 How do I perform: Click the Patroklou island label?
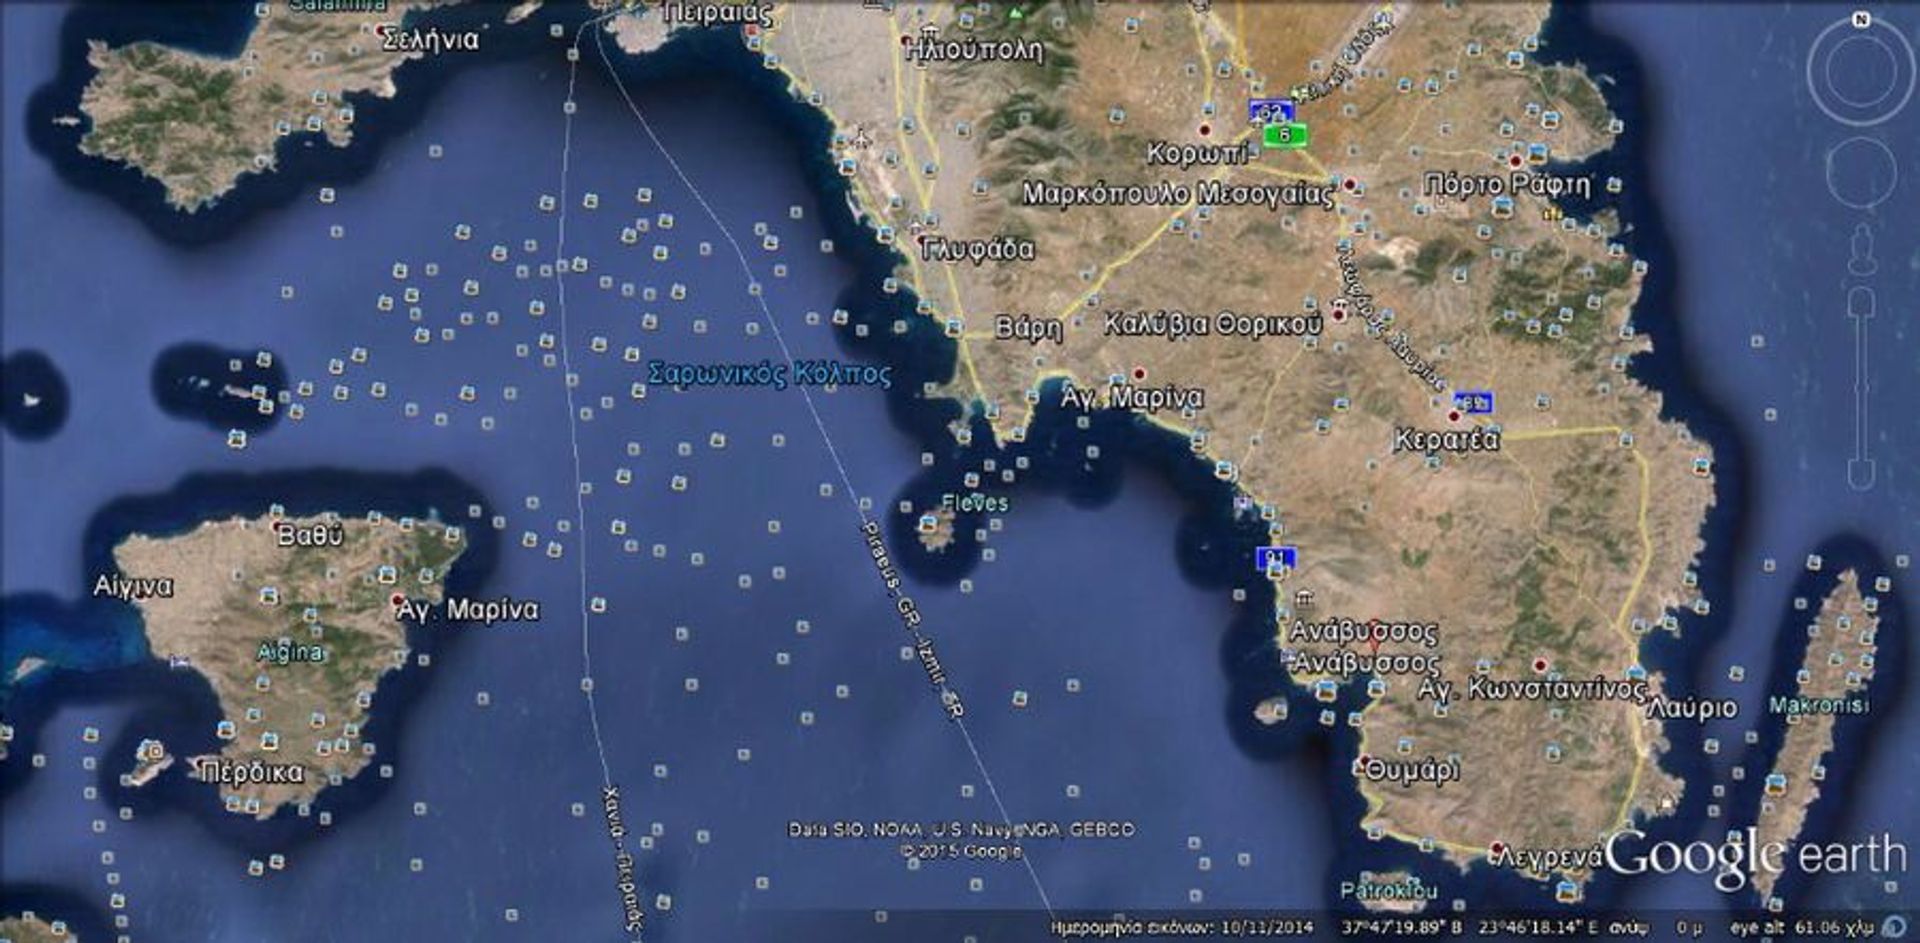[1389, 890]
